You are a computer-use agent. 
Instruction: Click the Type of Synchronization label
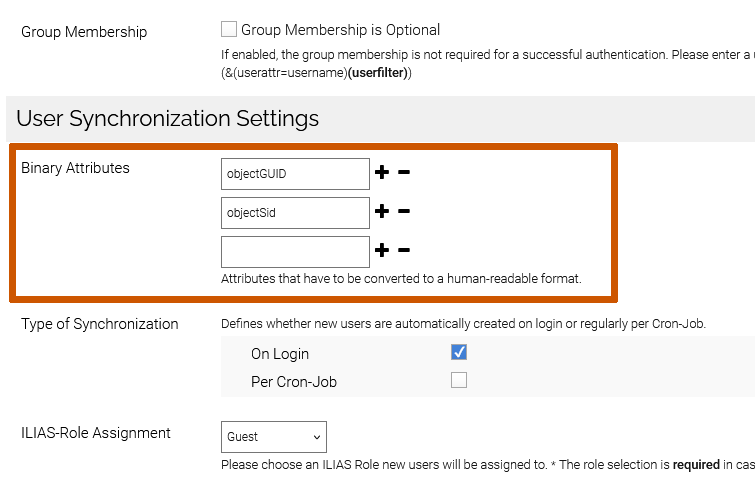(x=100, y=324)
